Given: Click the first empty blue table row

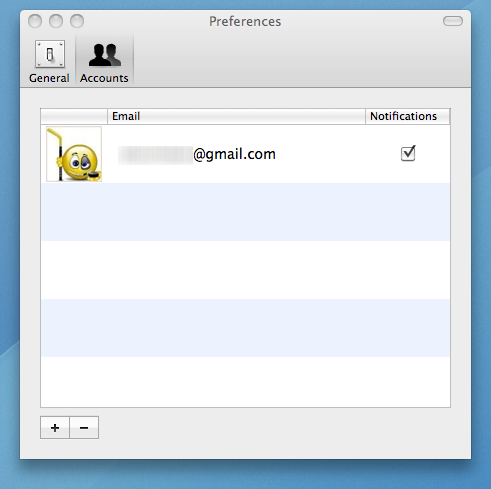Looking at the screenshot, I should (x=245, y=212).
